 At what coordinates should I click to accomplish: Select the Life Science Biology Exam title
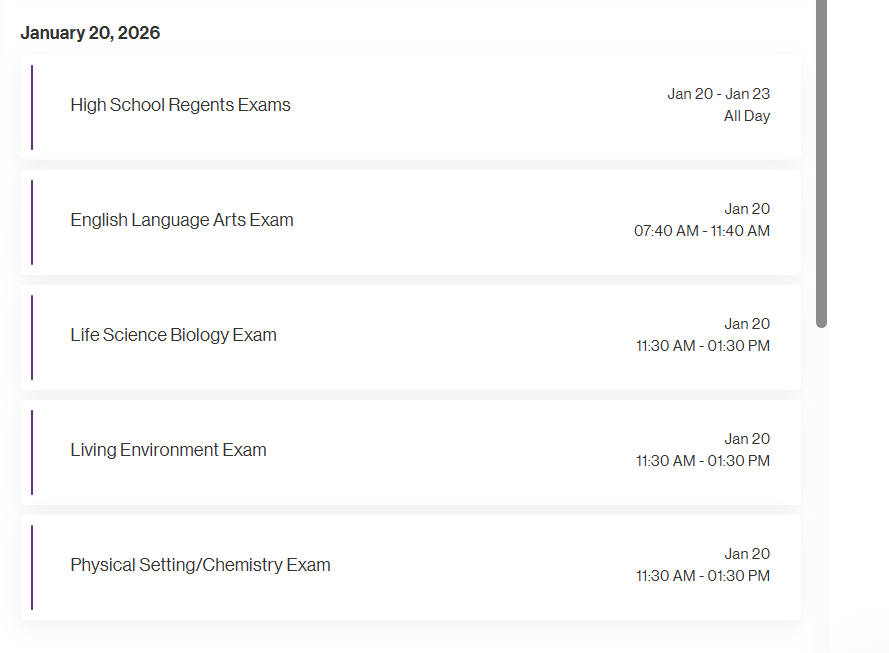click(x=173, y=335)
